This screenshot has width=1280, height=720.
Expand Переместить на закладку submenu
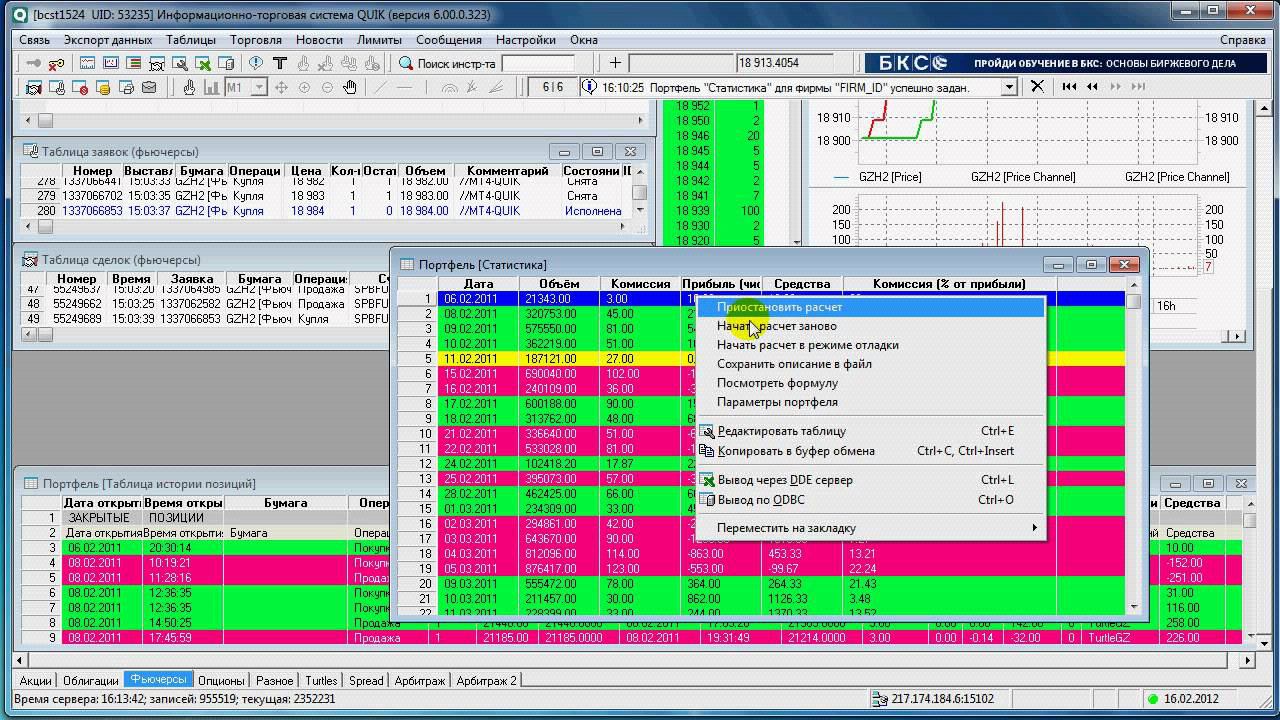point(871,528)
